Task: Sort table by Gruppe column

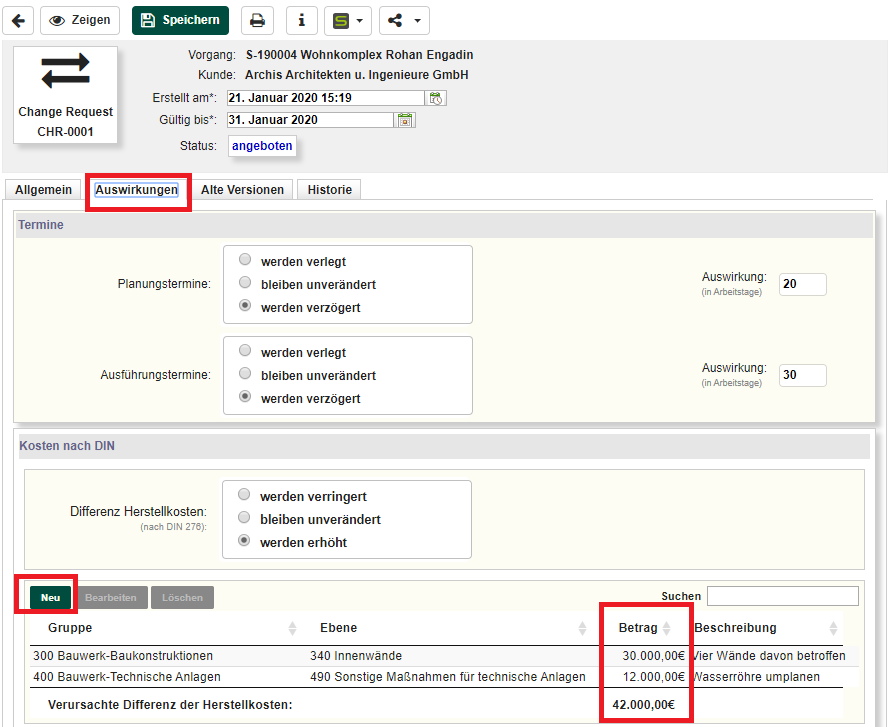Action: 292,628
